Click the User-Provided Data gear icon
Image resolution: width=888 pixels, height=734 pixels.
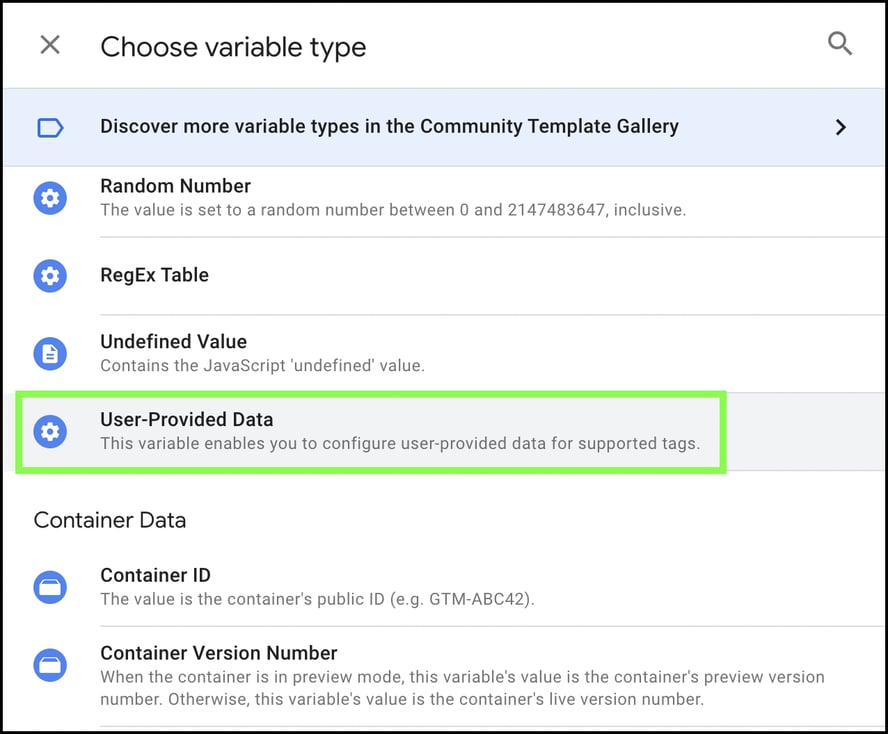[x=51, y=432]
